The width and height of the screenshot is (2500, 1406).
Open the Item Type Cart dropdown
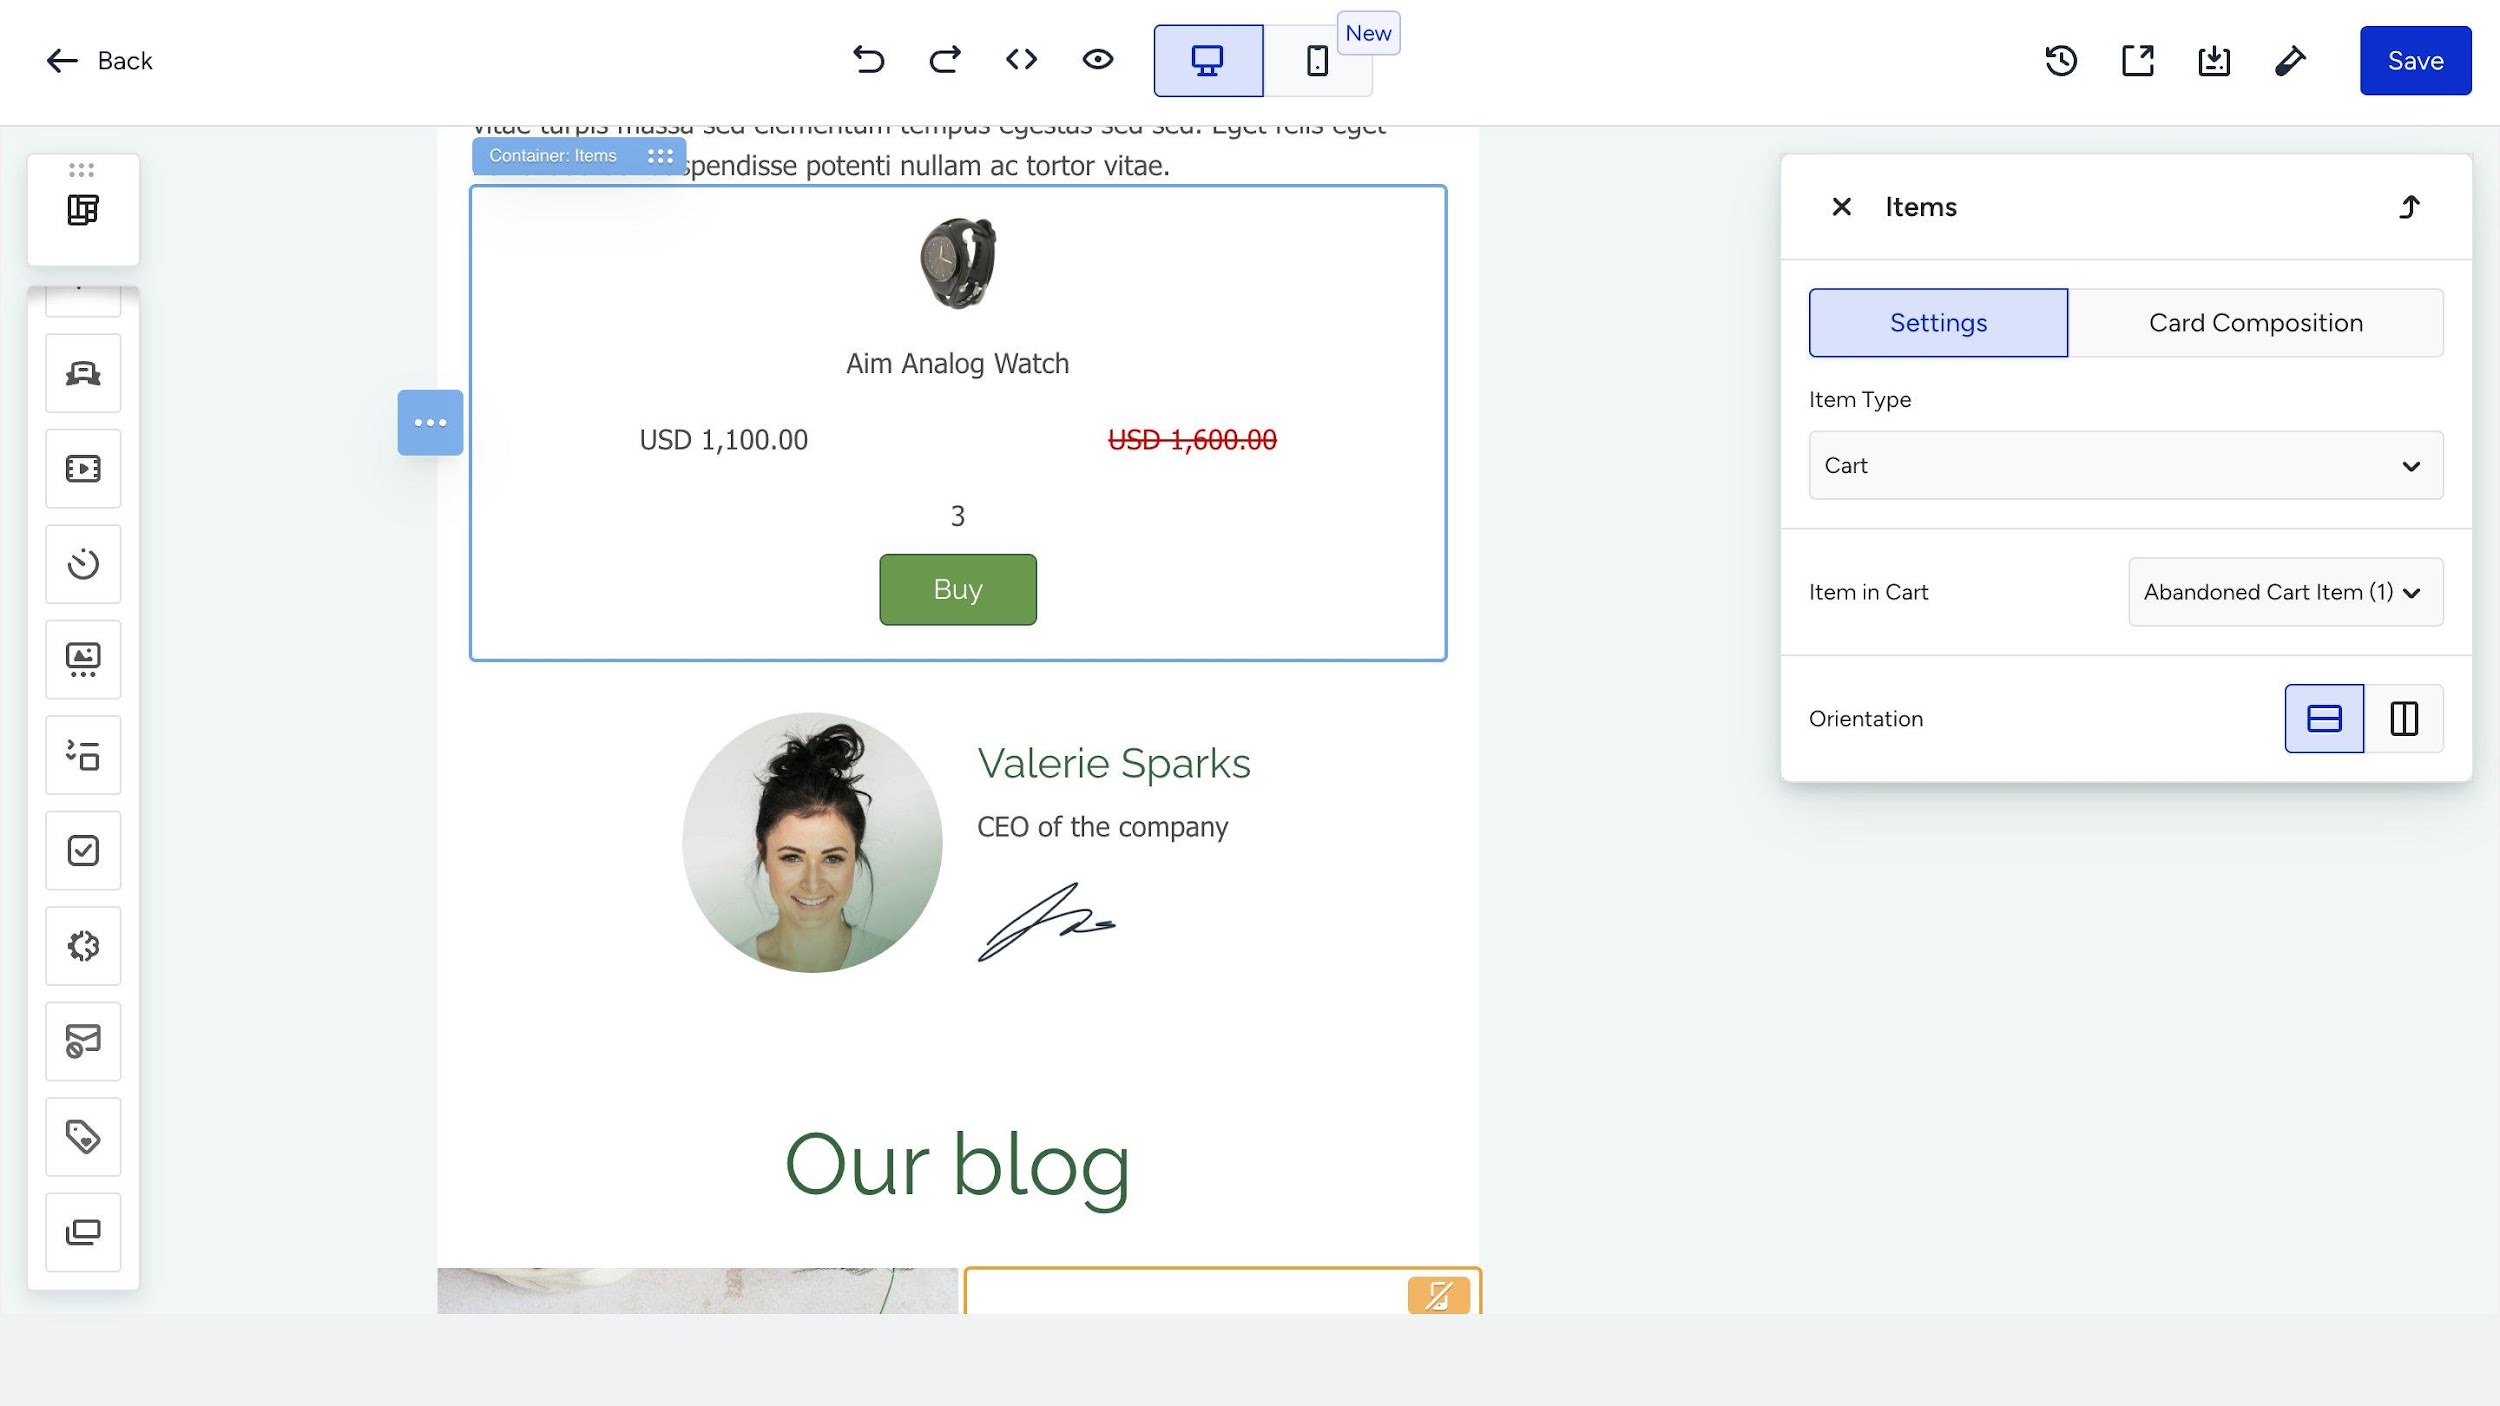click(2125, 466)
